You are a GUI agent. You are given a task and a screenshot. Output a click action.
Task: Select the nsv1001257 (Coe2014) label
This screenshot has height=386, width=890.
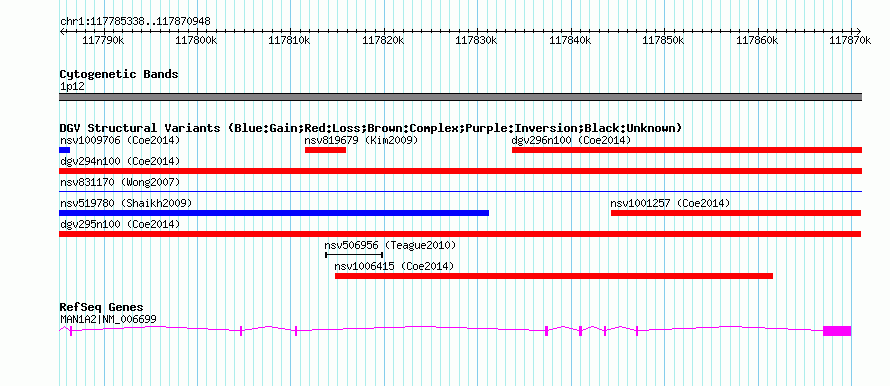coord(670,203)
